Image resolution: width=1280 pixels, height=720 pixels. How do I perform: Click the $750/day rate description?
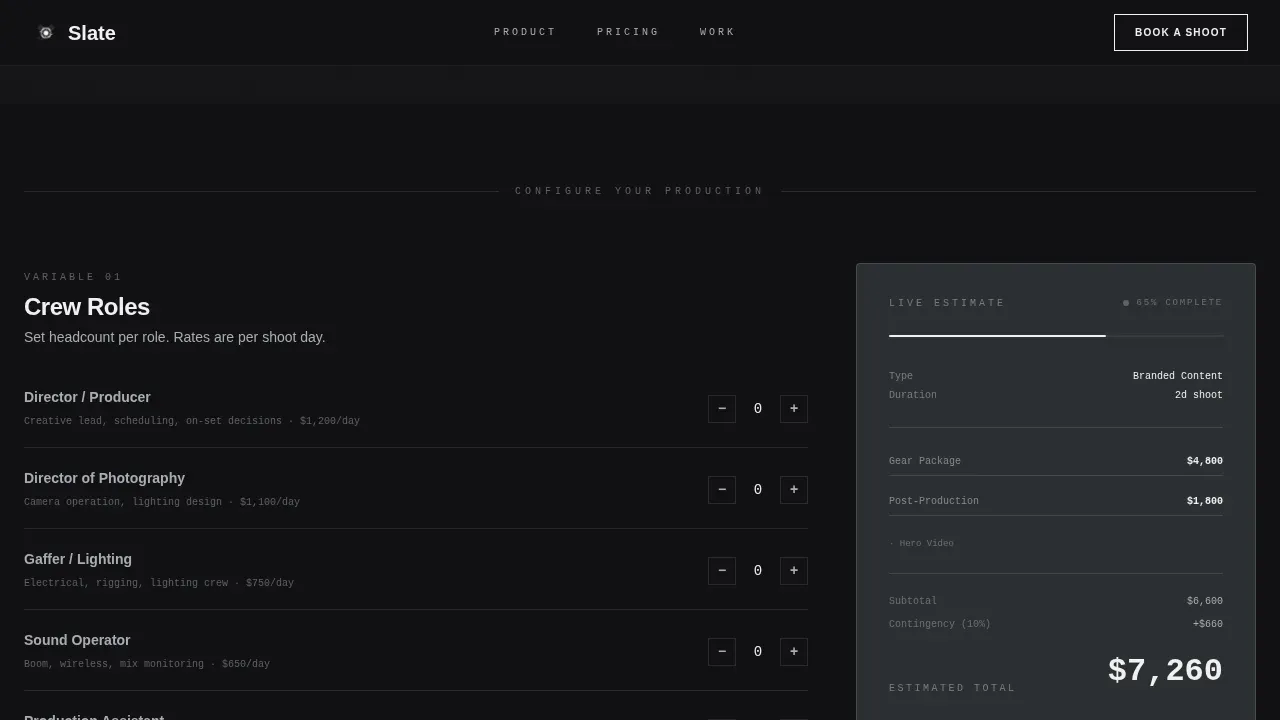pos(159,583)
